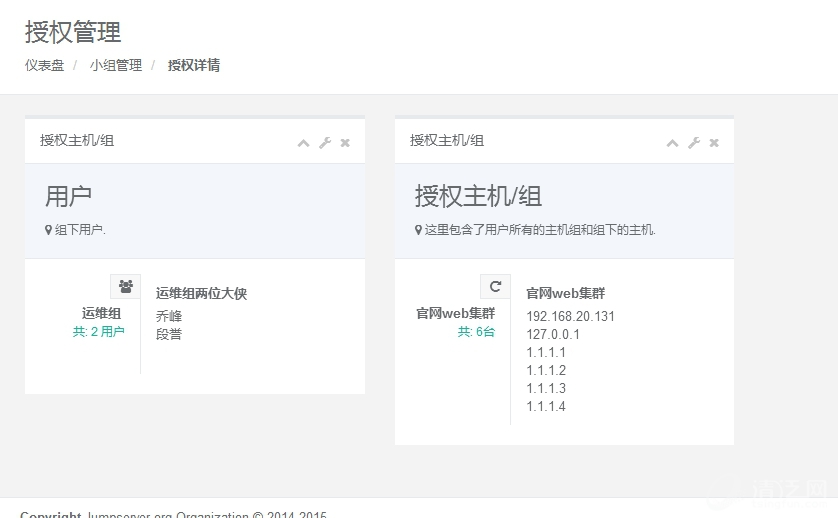Collapse the left panel with chevron
The image size is (838, 518).
click(x=303, y=143)
